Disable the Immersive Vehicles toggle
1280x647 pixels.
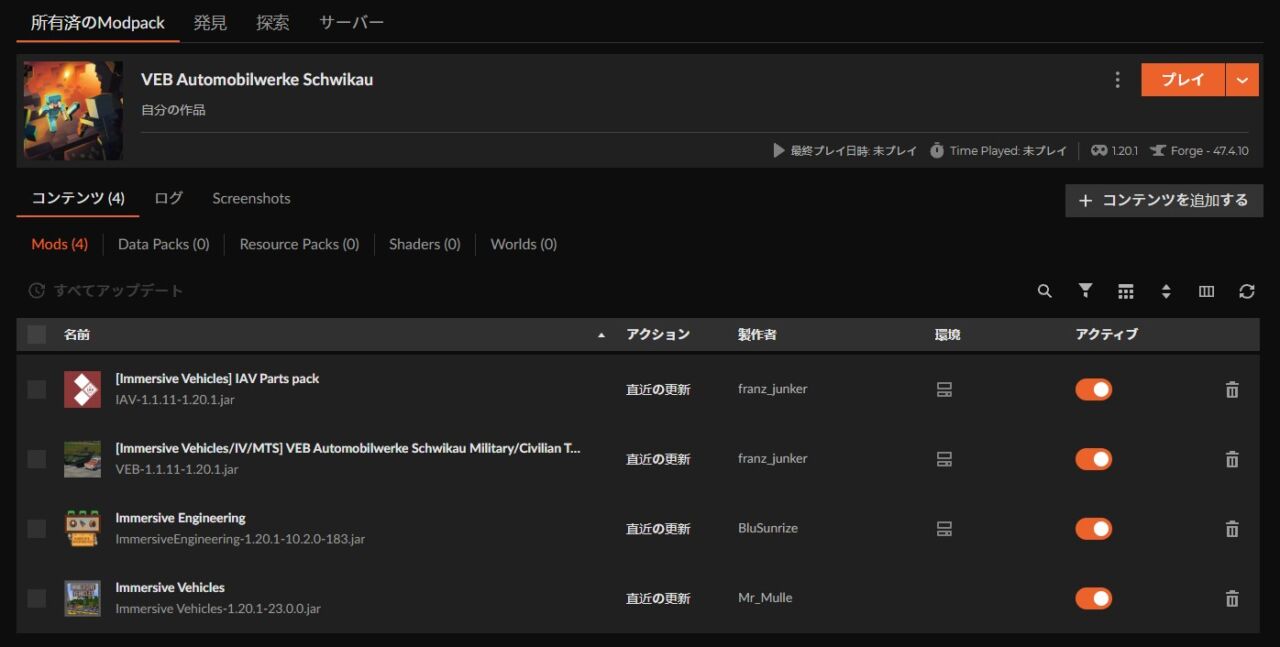pos(1093,598)
